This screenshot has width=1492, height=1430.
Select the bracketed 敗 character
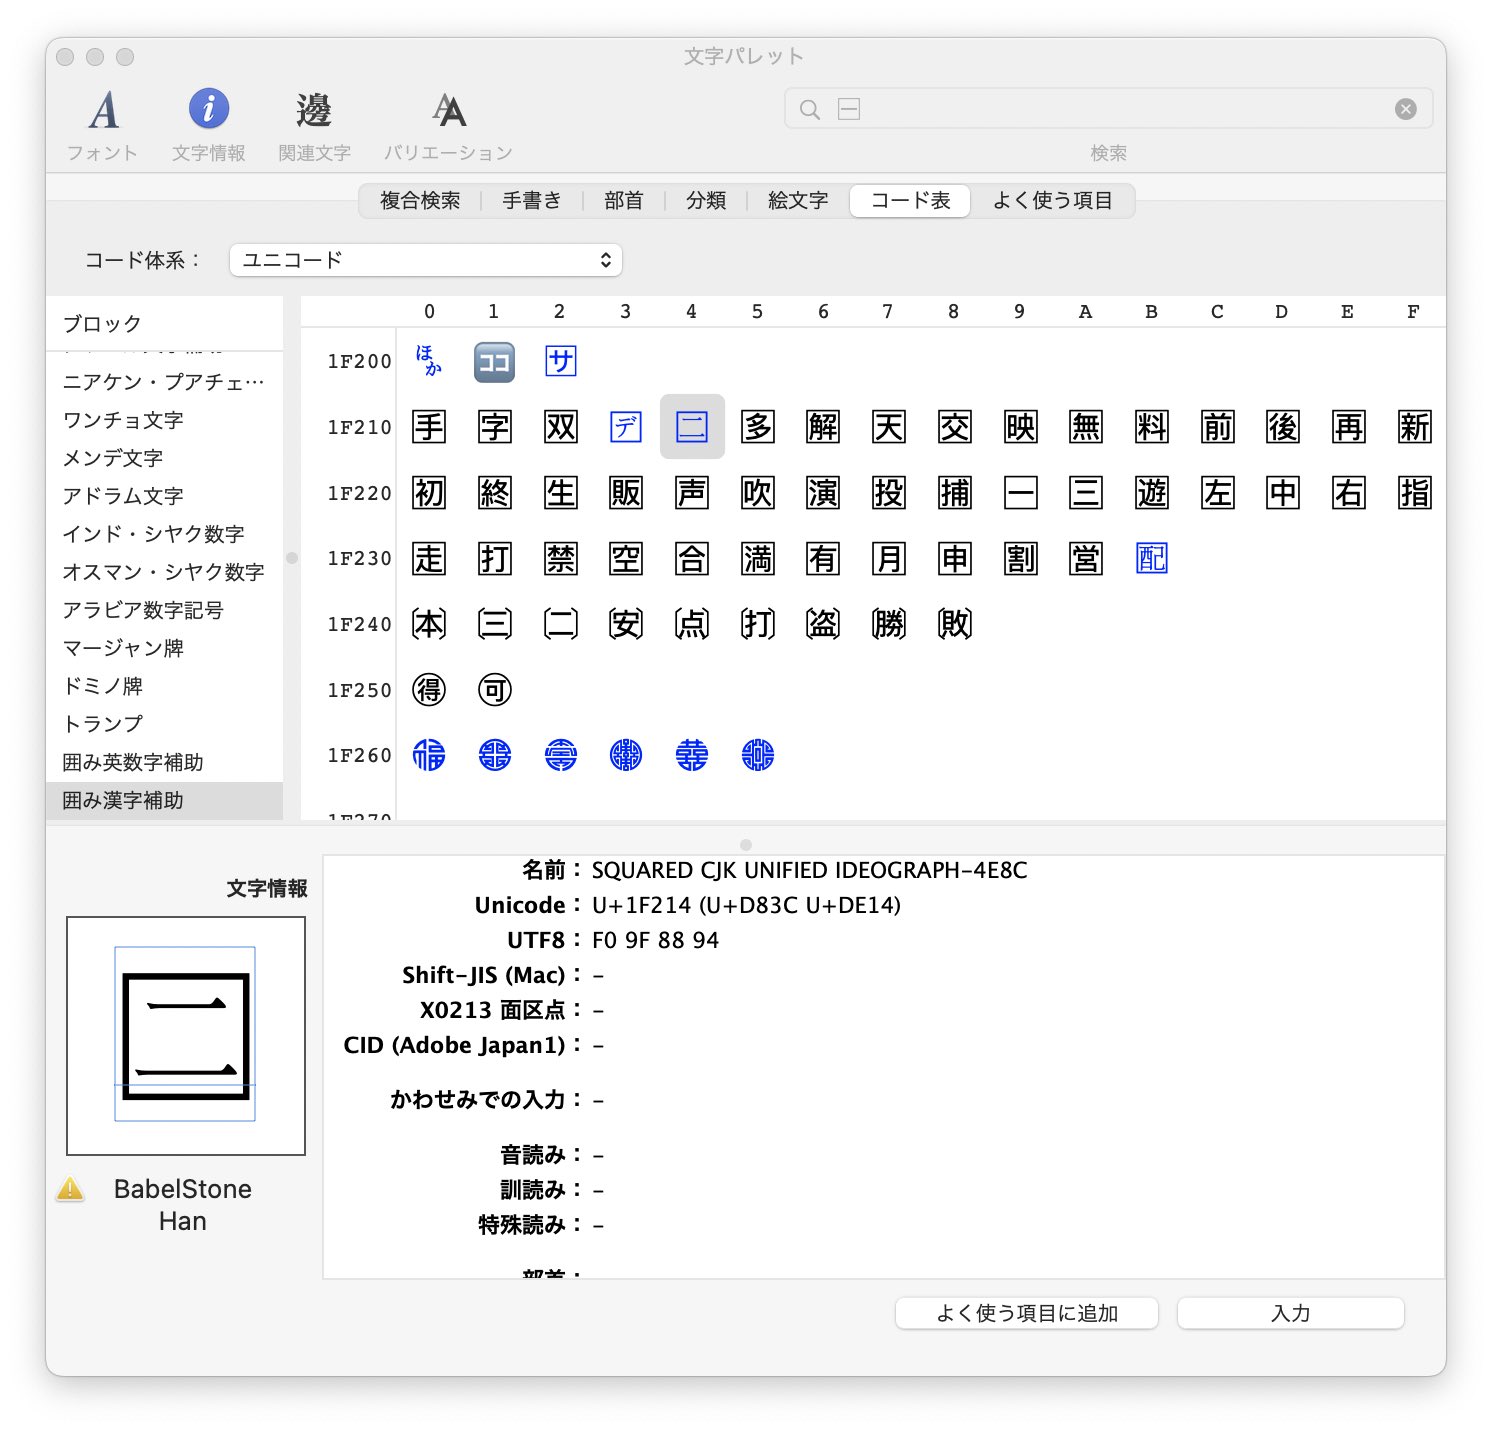[x=954, y=624]
